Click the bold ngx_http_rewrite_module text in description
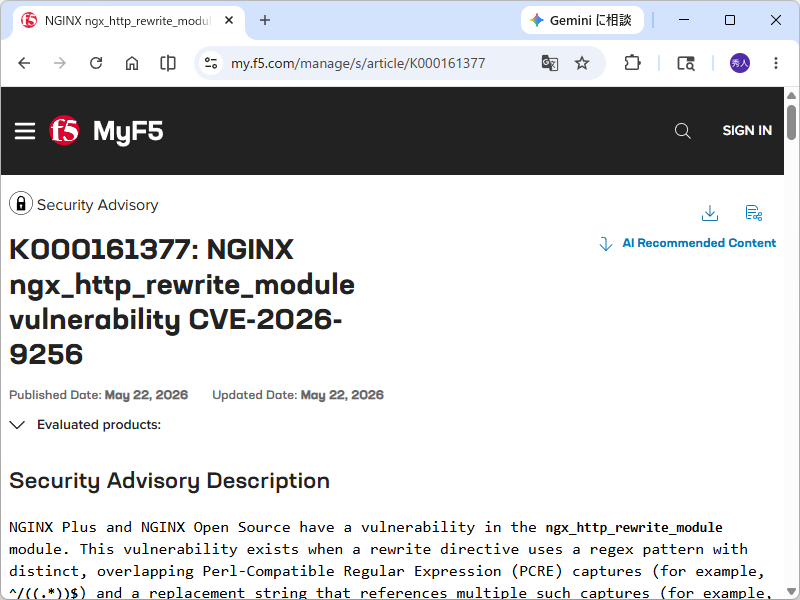 click(634, 527)
